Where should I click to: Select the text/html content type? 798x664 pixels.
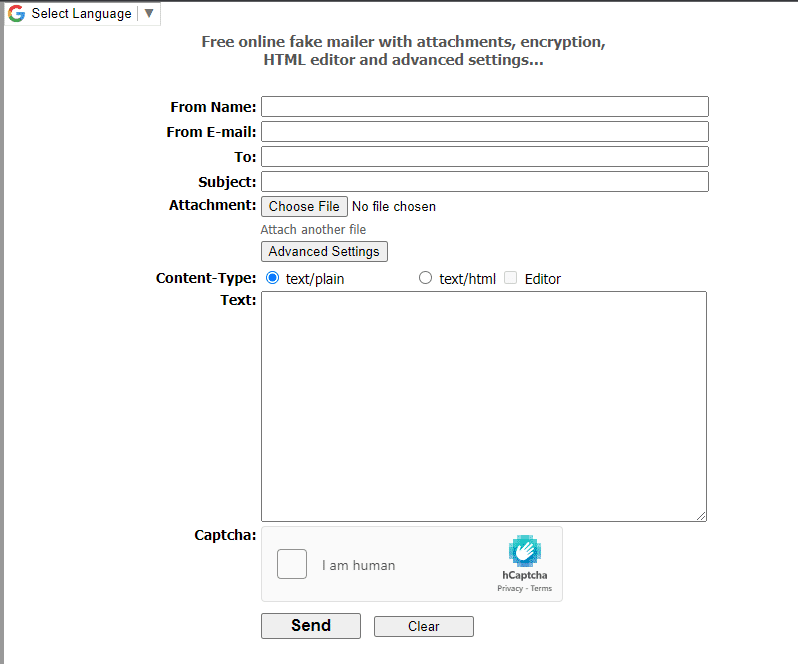coord(425,278)
